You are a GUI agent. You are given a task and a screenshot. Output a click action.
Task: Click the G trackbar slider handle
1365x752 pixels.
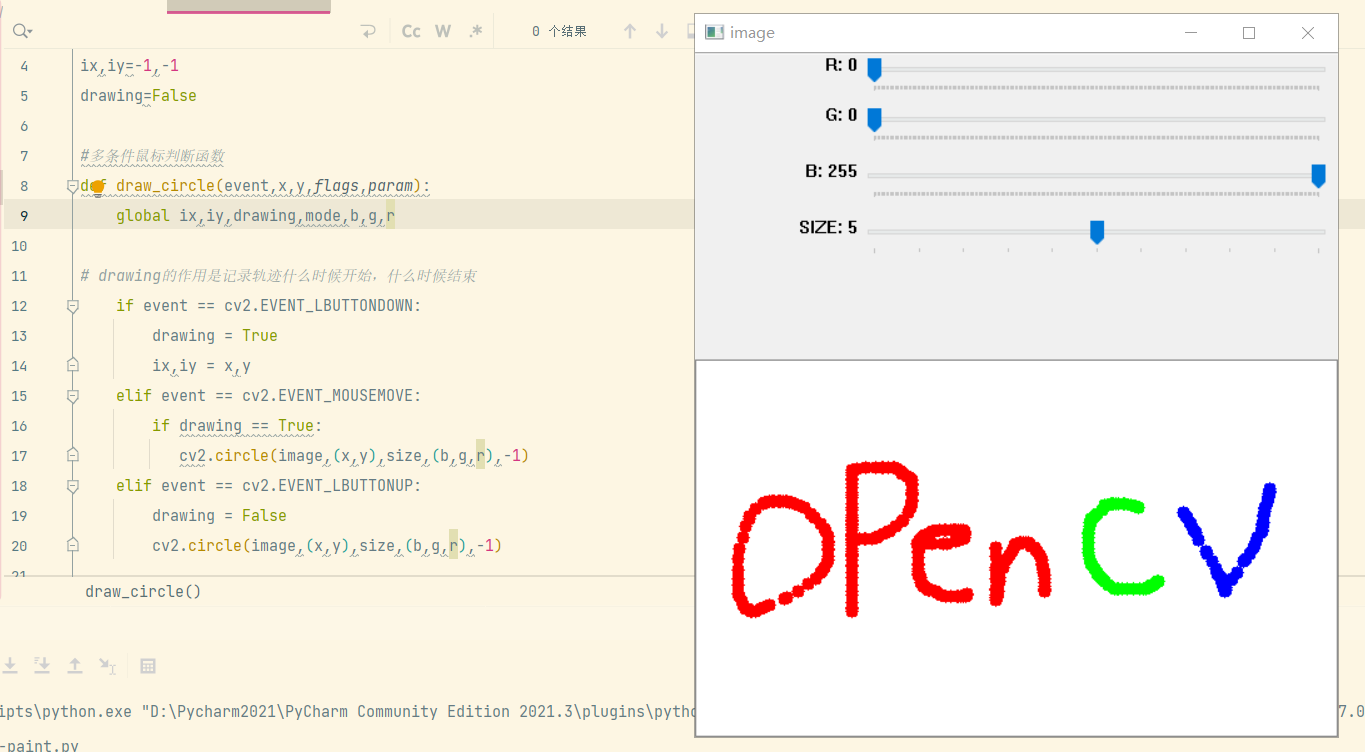coord(874,119)
